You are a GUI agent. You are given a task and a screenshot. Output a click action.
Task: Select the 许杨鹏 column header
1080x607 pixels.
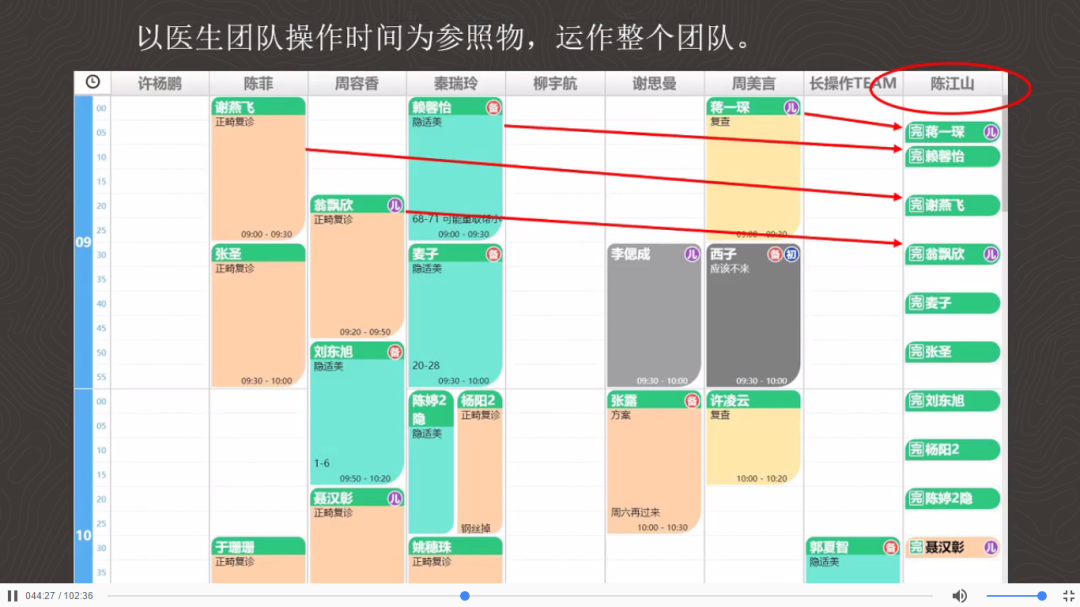(x=160, y=83)
